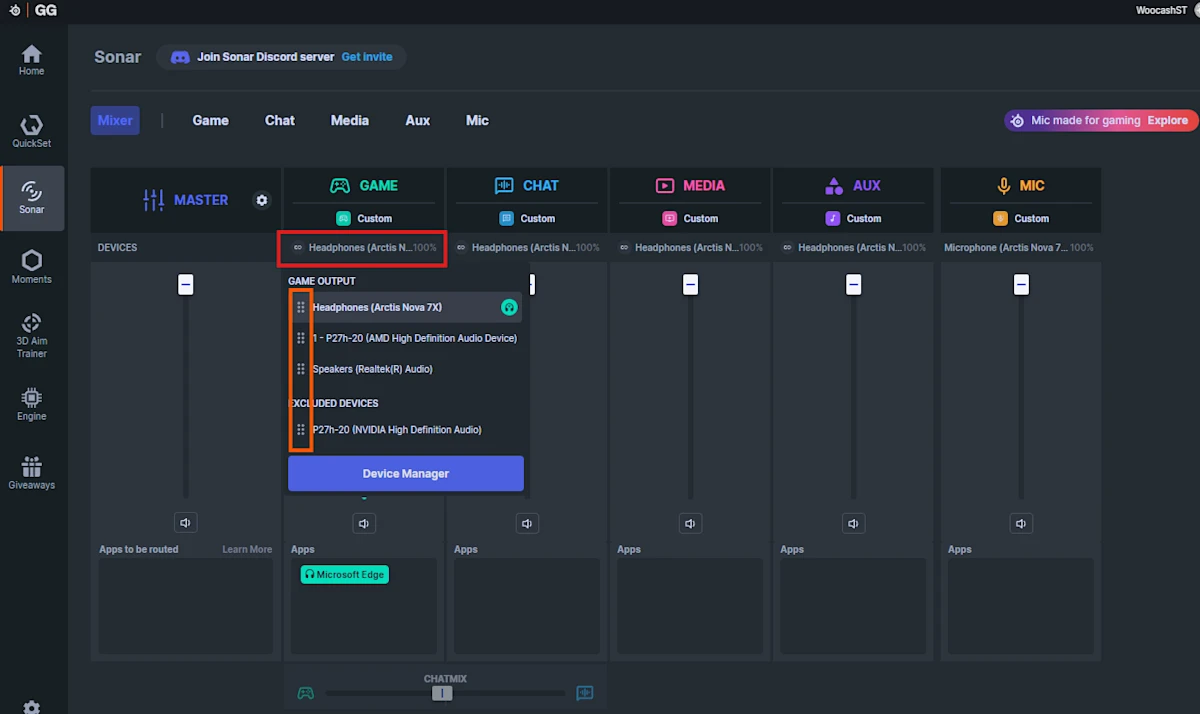Viewport: 1200px width, 714px height.
Task: Mute the Media channel
Action: (690, 522)
